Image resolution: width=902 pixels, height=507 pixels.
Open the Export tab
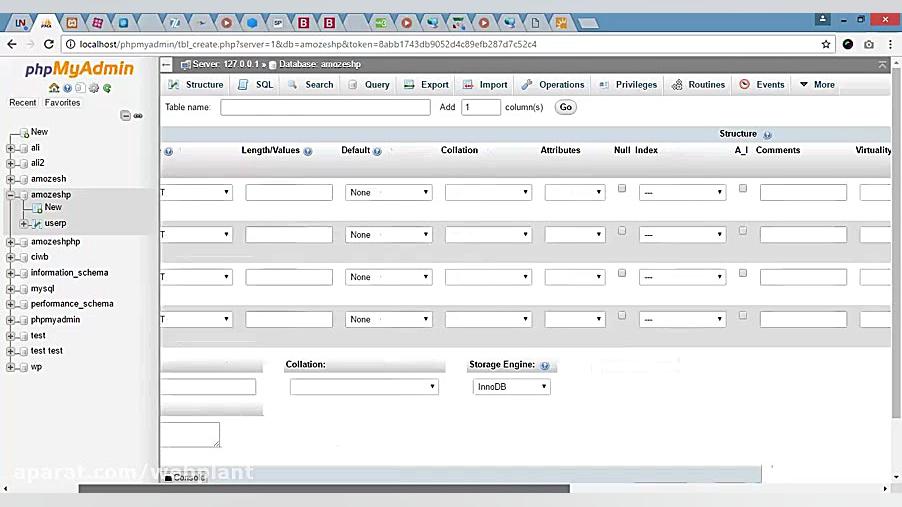pyautogui.click(x=426, y=85)
